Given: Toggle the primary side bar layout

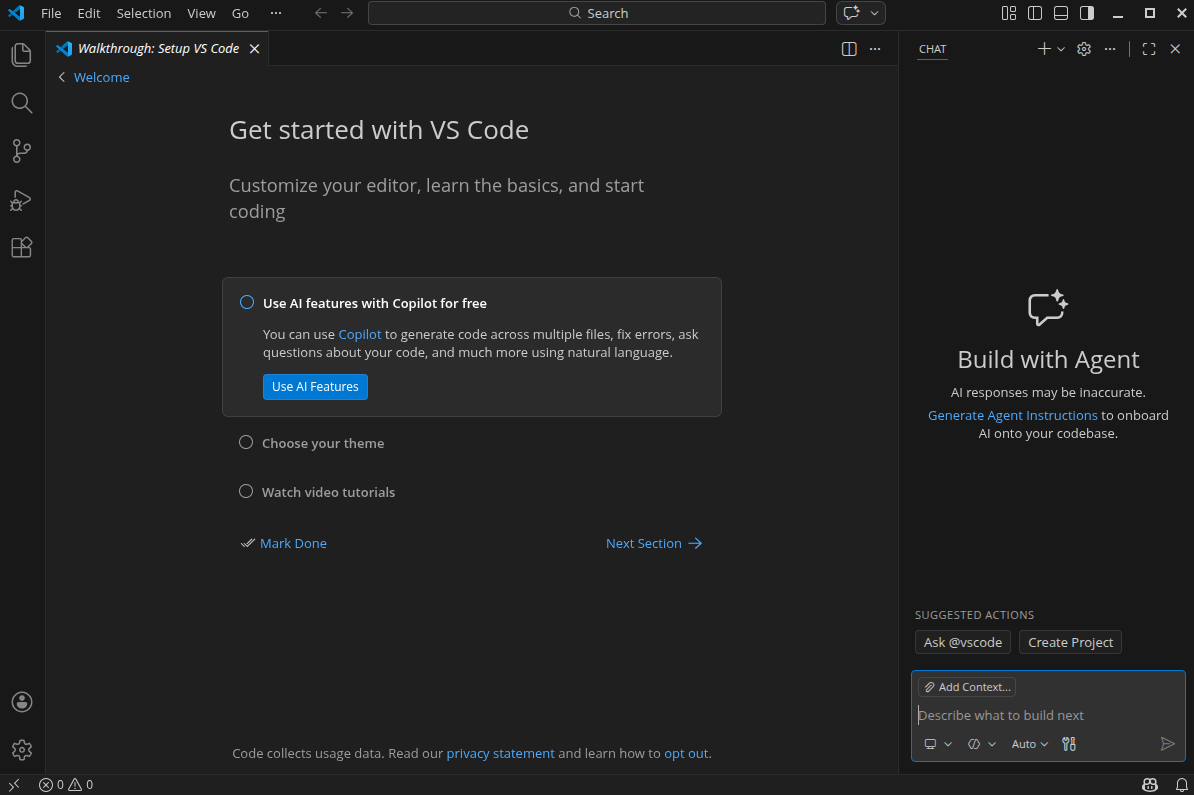Looking at the screenshot, I should (1035, 13).
